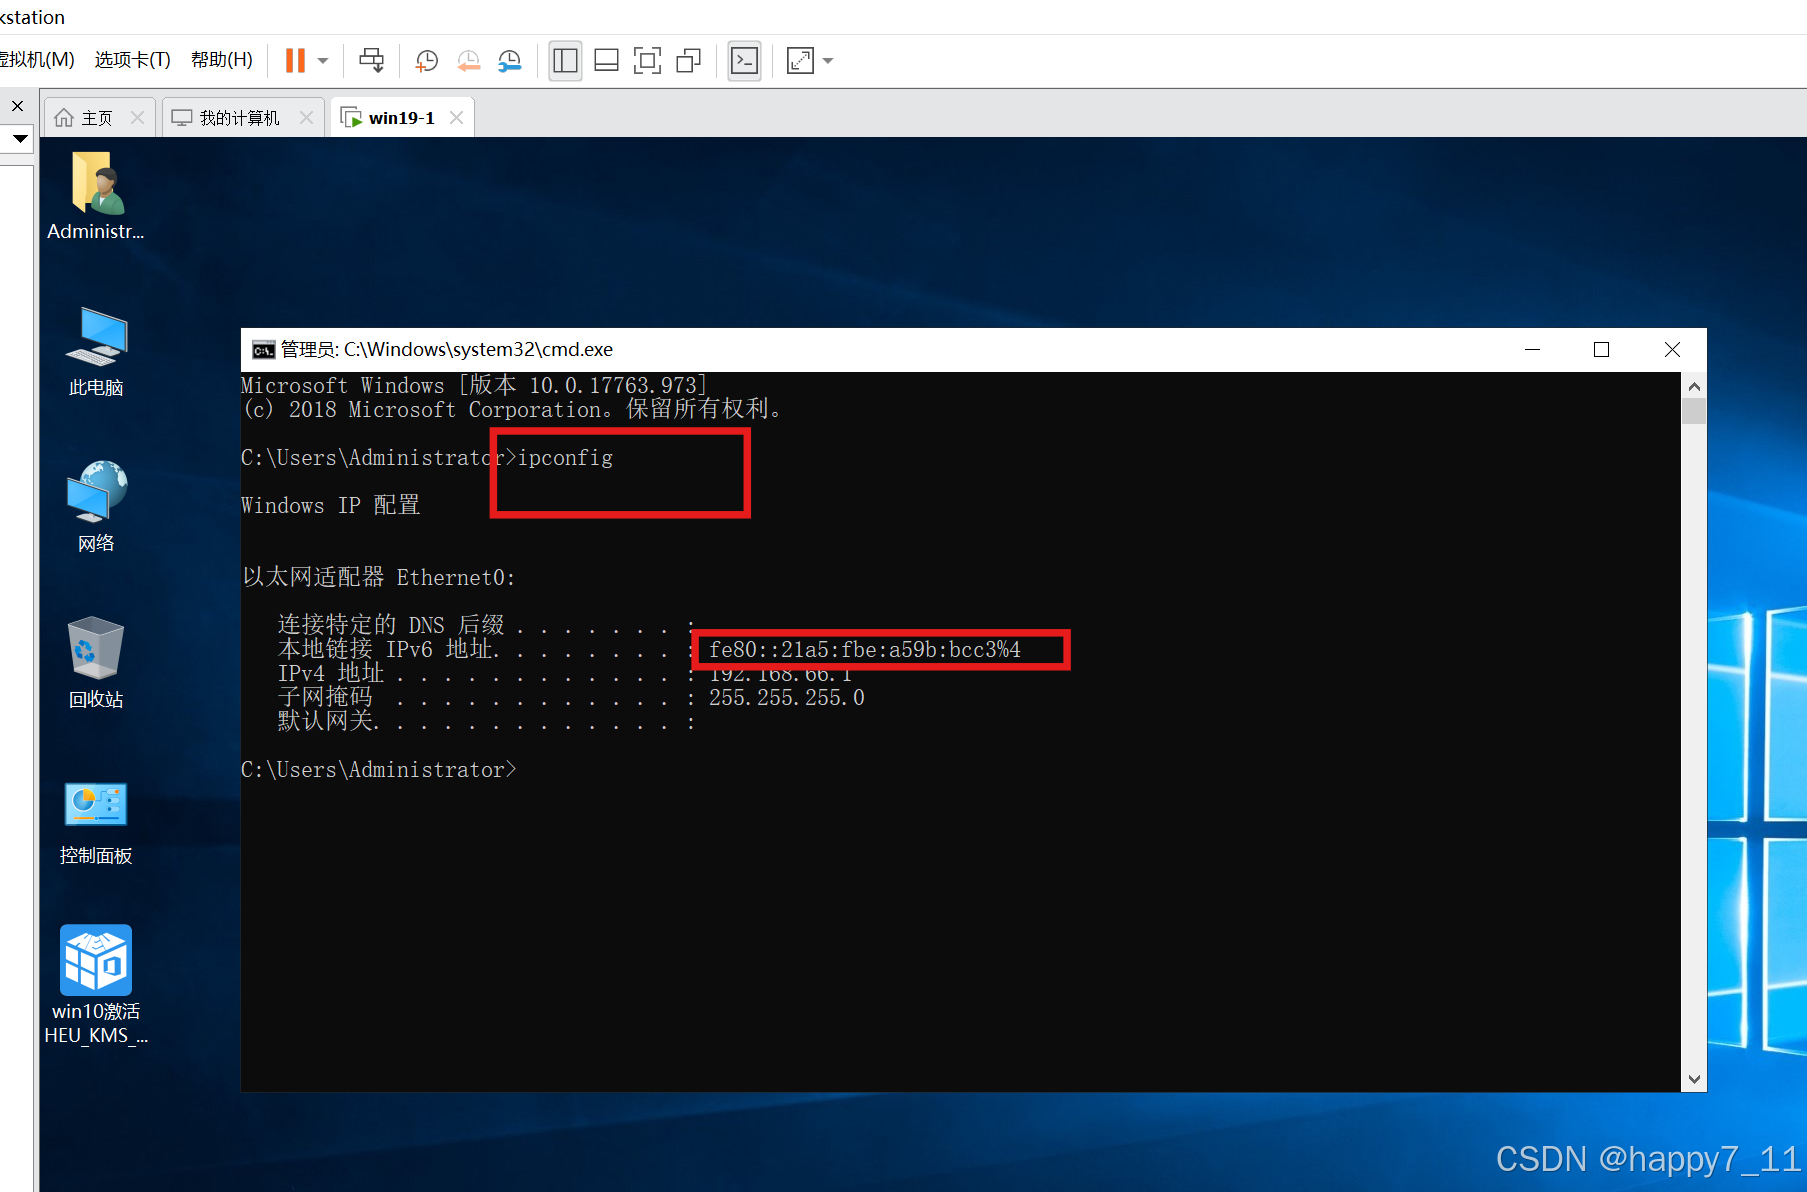Click the stretch guest display icon
This screenshot has width=1807, height=1192.
pyautogui.click(x=800, y=61)
